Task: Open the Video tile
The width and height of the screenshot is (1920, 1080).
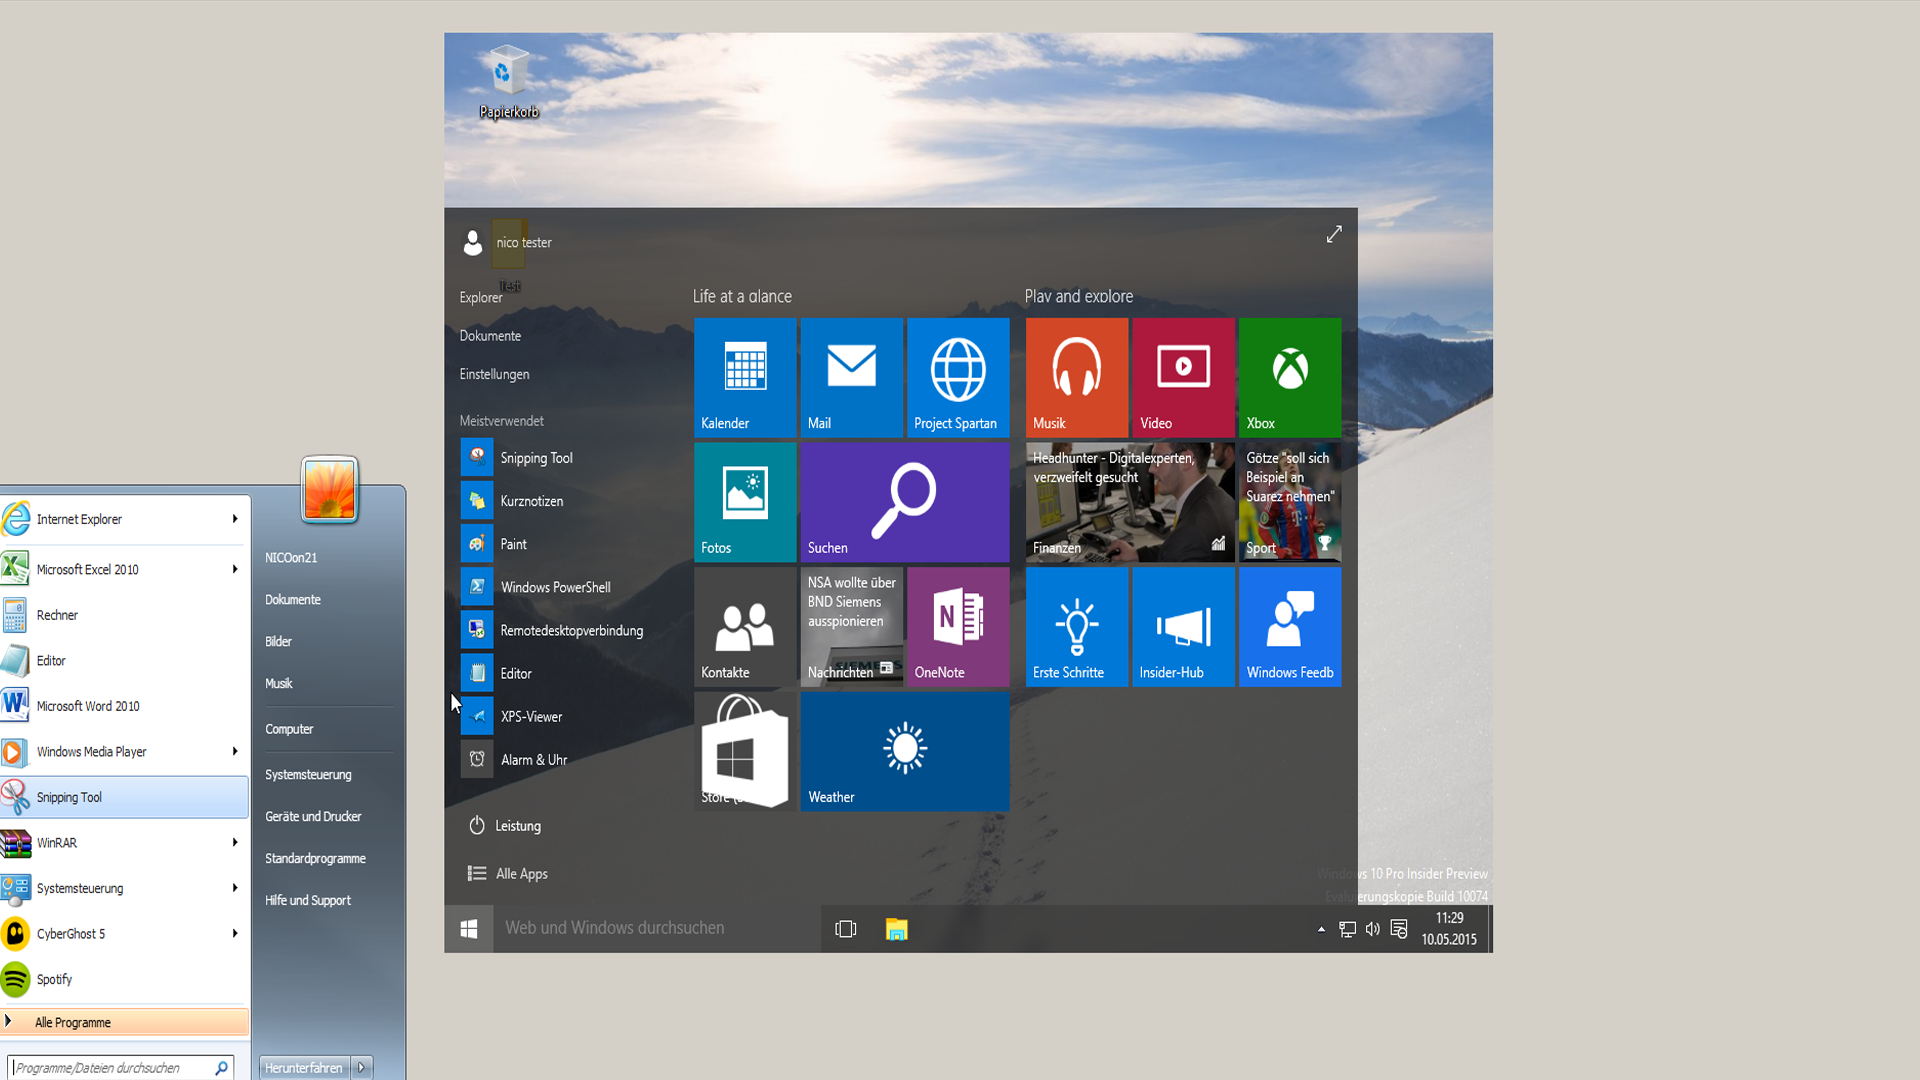Action: (1183, 377)
